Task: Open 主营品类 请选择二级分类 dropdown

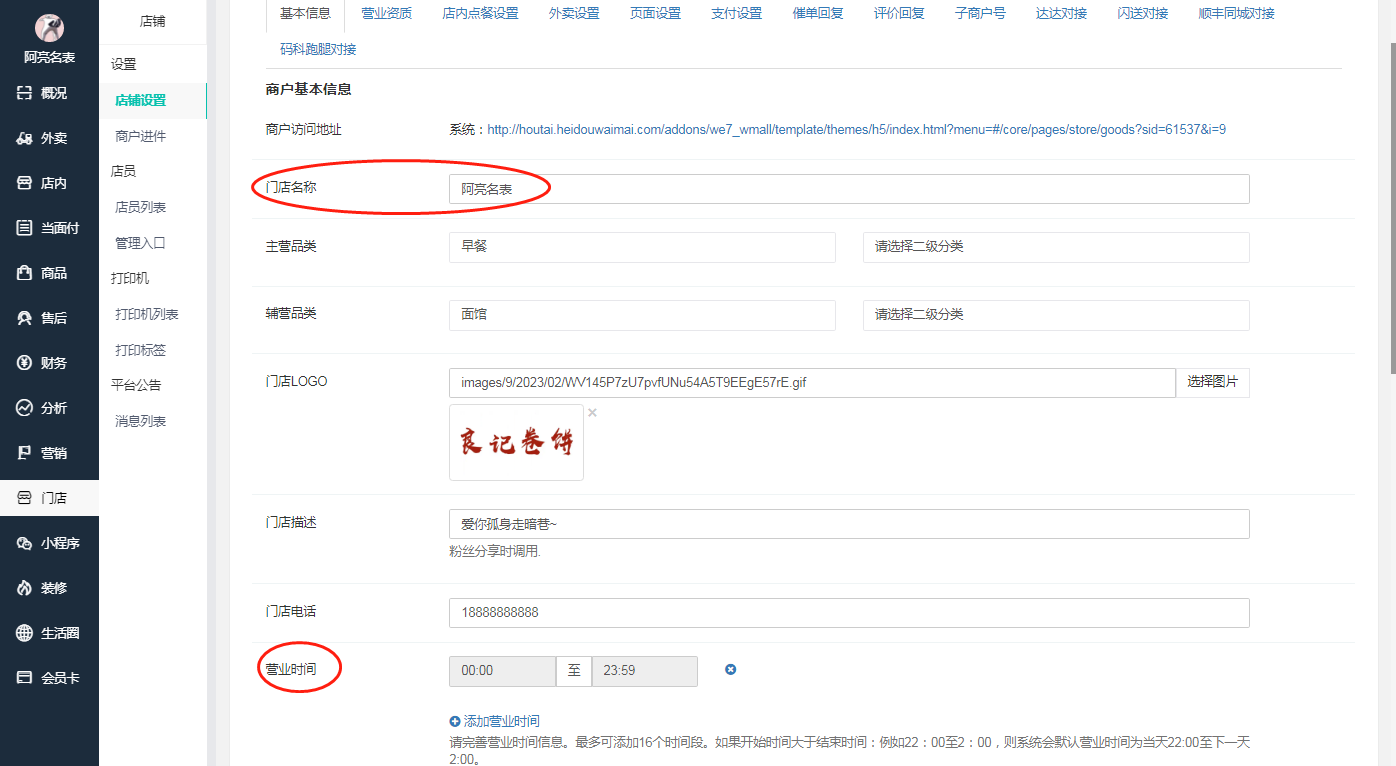Action: (x=1056, y=247)
